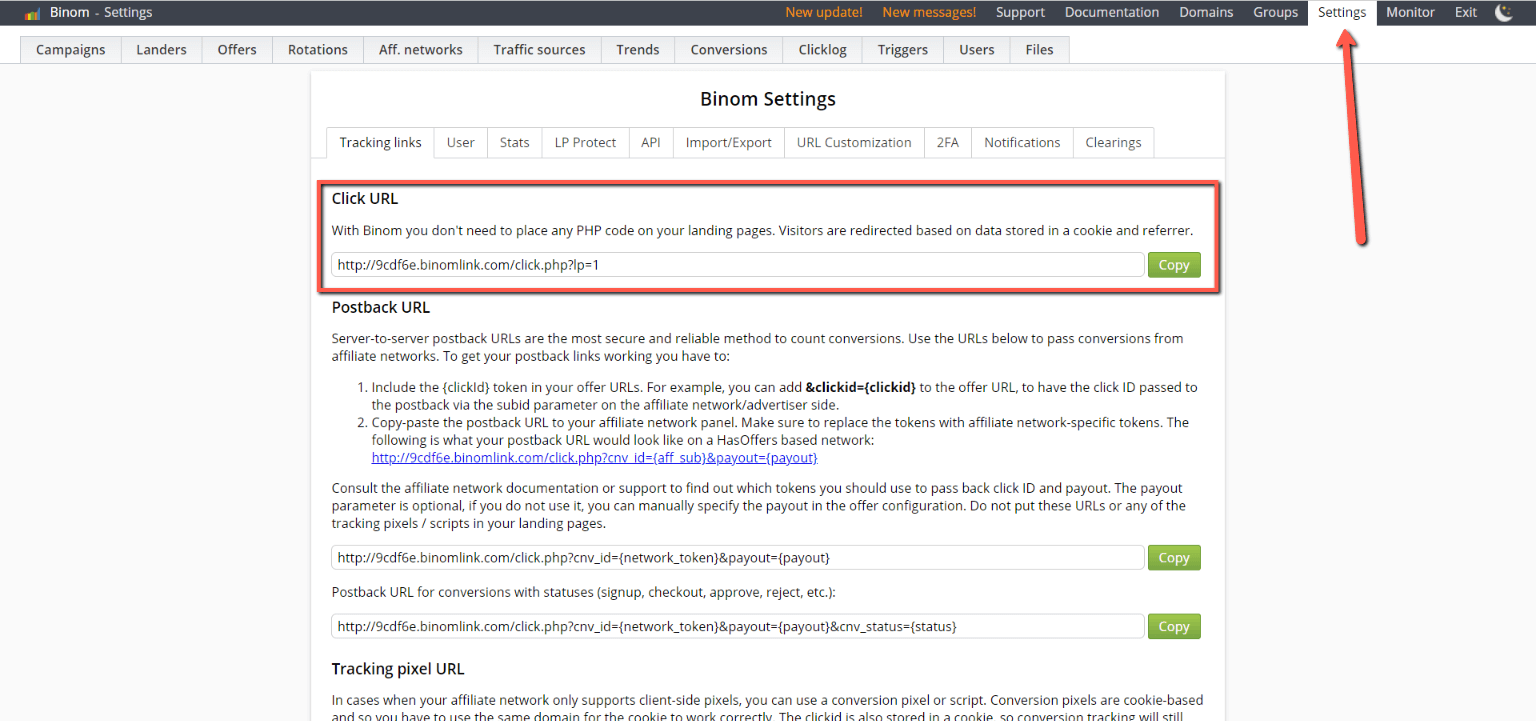
Task: Open the Triggers tab
Action: tap(903, 50)
